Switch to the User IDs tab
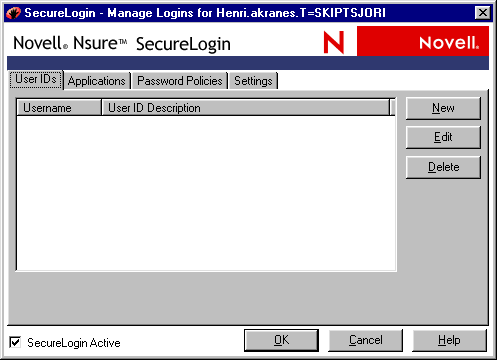Image resolution: width=497 pixels, height=360 pixels. [x=36, y=80]
